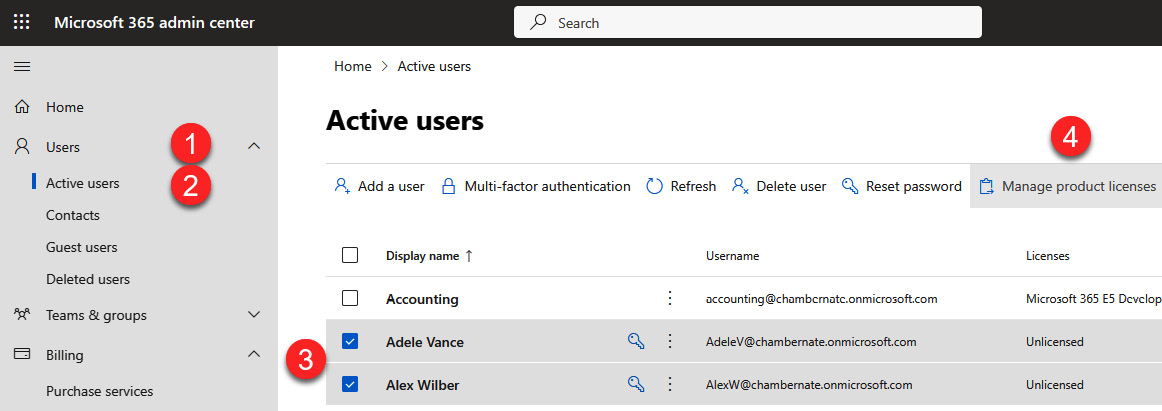The image size is (1162, 411).
Task: Click the Manage product licenses clipboard icon
Action: pos(986,186)
